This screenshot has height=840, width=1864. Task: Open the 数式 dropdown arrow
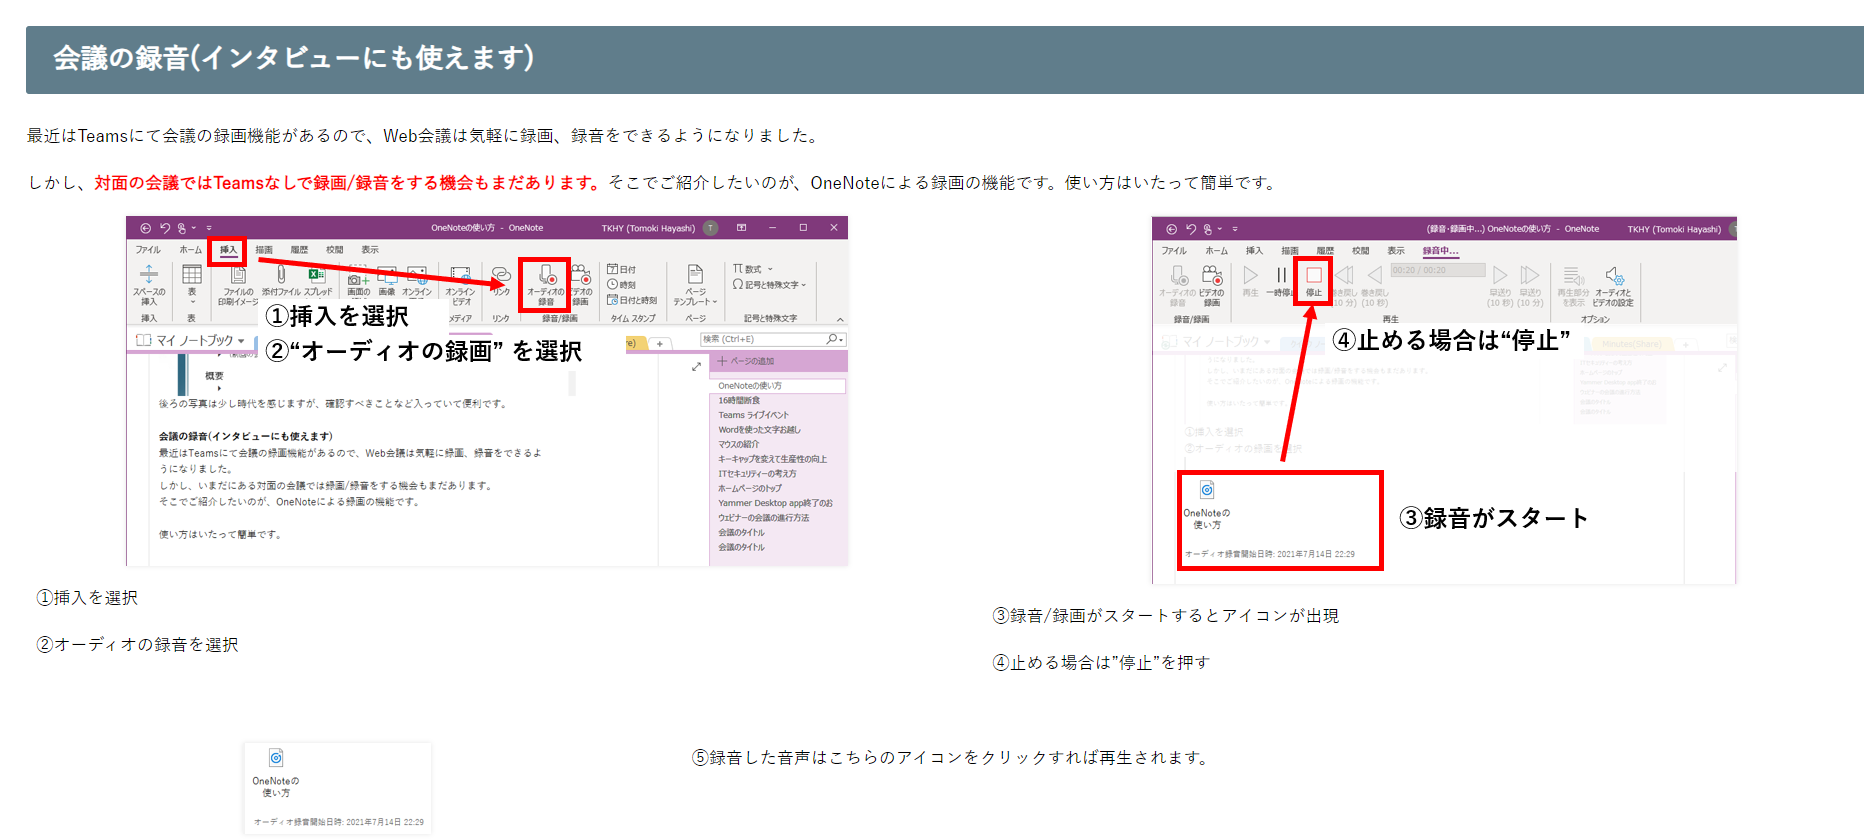click(x=770, y=269)
